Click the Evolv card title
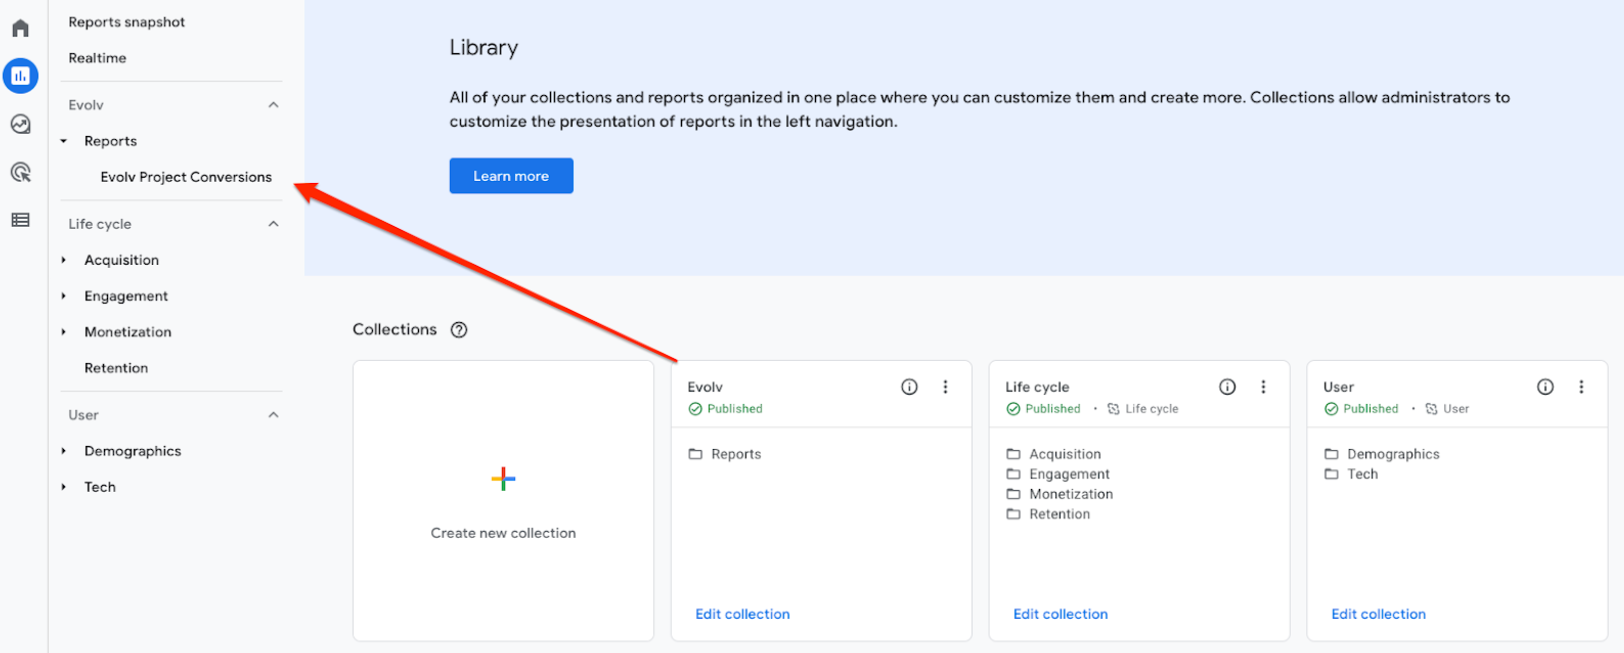Screen dimensions: 1624x653 [x=705, y=387]
